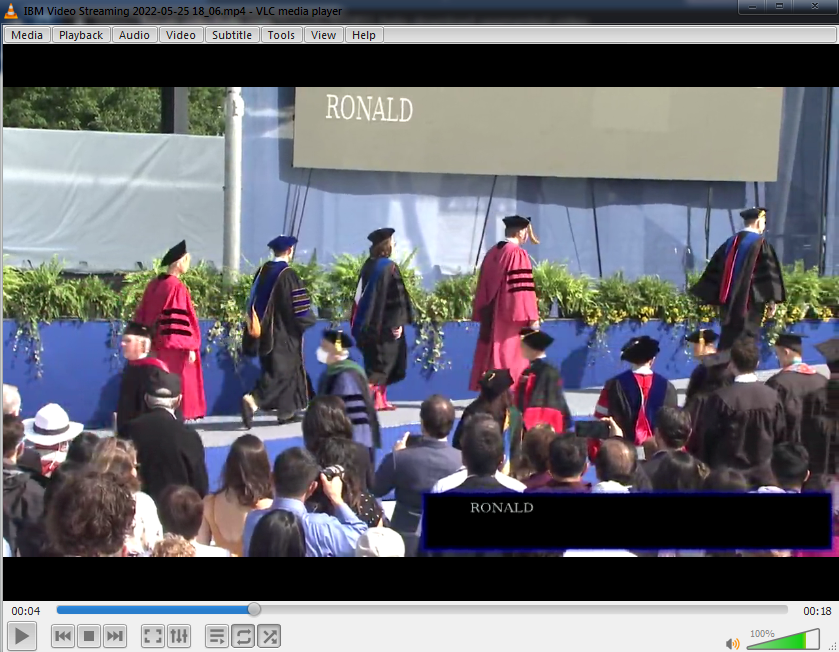Stop video playback
Image resolution: width=839 pixels, height=652 pixels.
89,636
